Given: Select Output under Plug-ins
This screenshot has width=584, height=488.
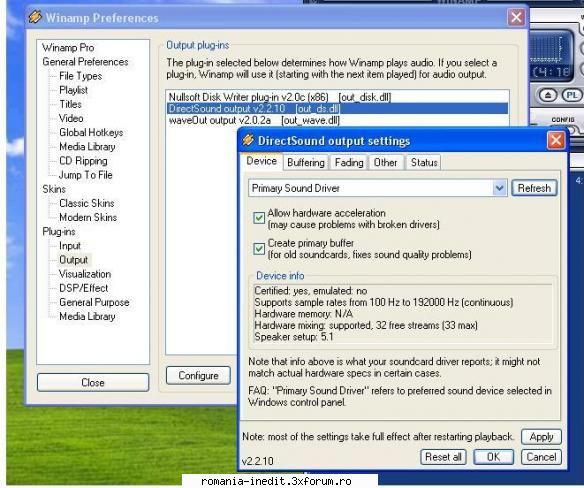Looking at the screenshot, I should pos(73,260).
